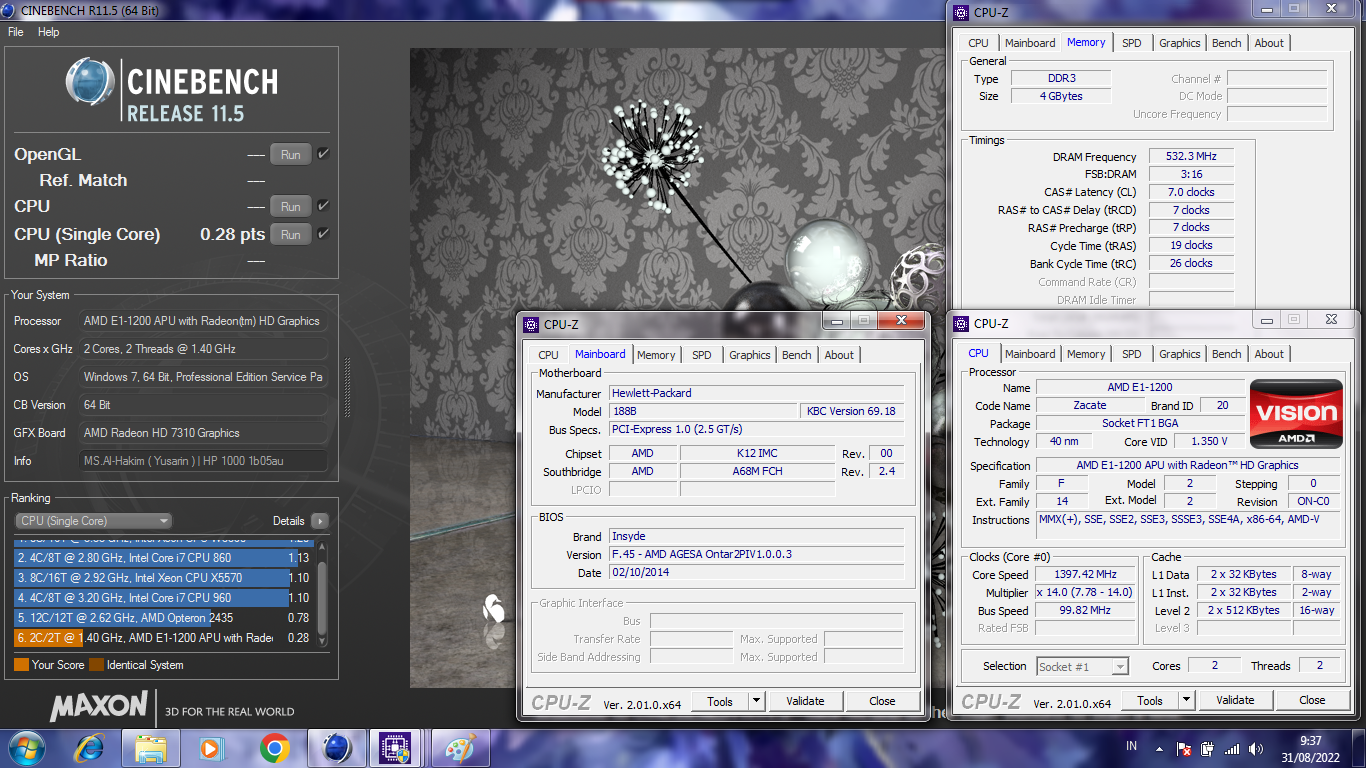Image resolution: width=1366 pixels, height=768 pixels.
Task: Click the Close button in the Mainboard window
Action: coord(882,701)
